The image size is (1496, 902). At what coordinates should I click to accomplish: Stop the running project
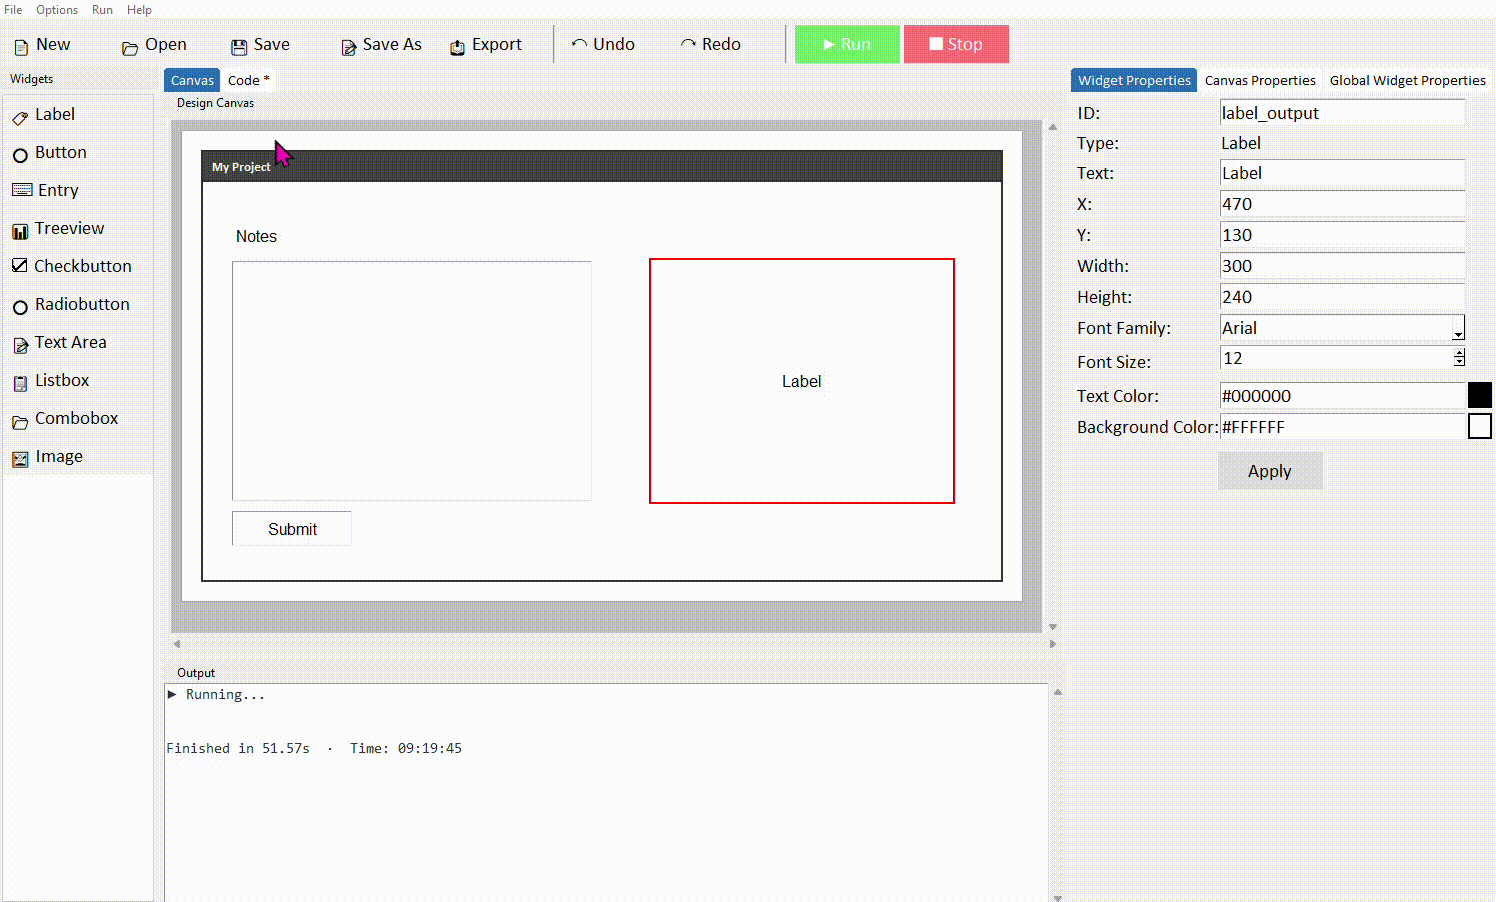pos(956,44)
